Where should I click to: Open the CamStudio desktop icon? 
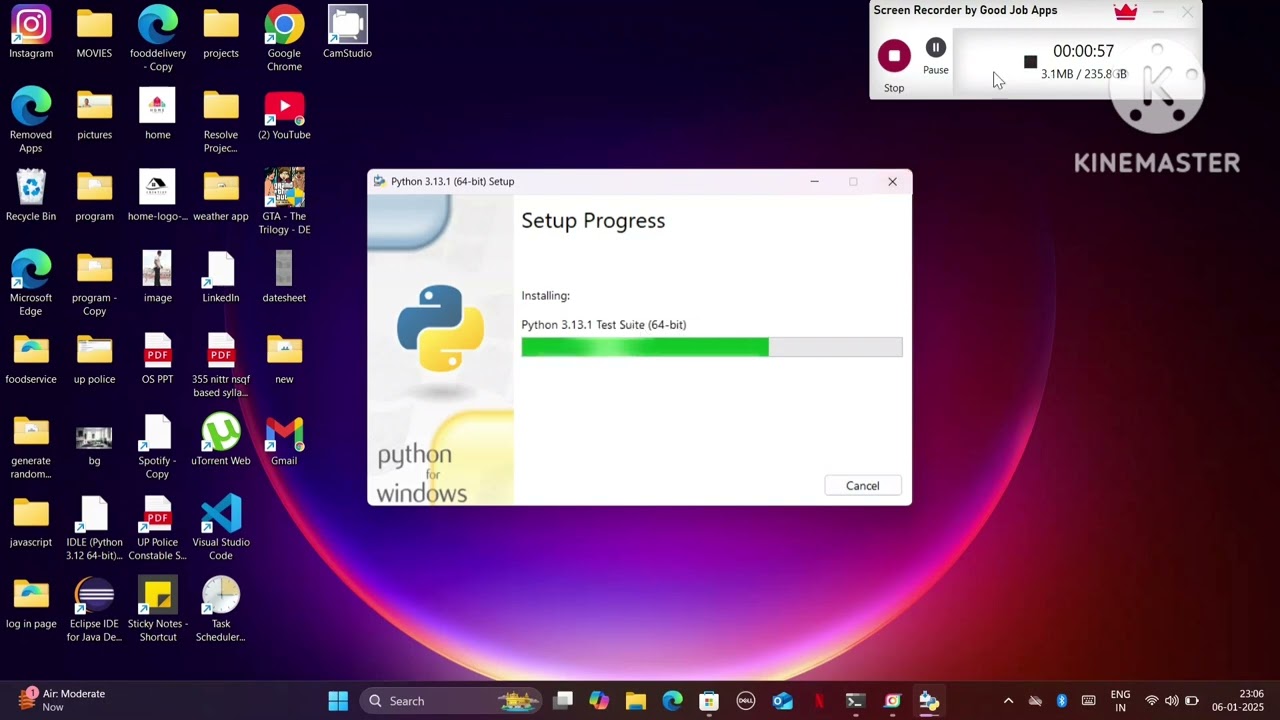pyautogui.click(x=347, y=34)
